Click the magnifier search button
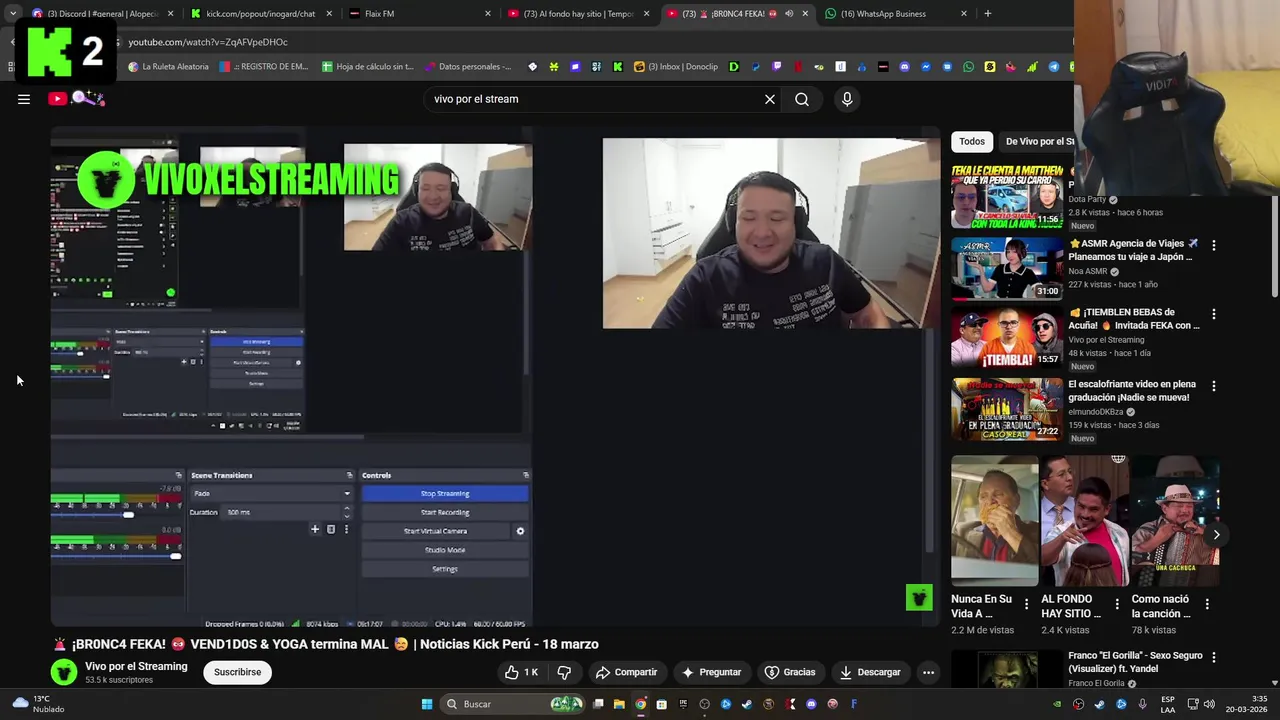 tap(802, 99)
